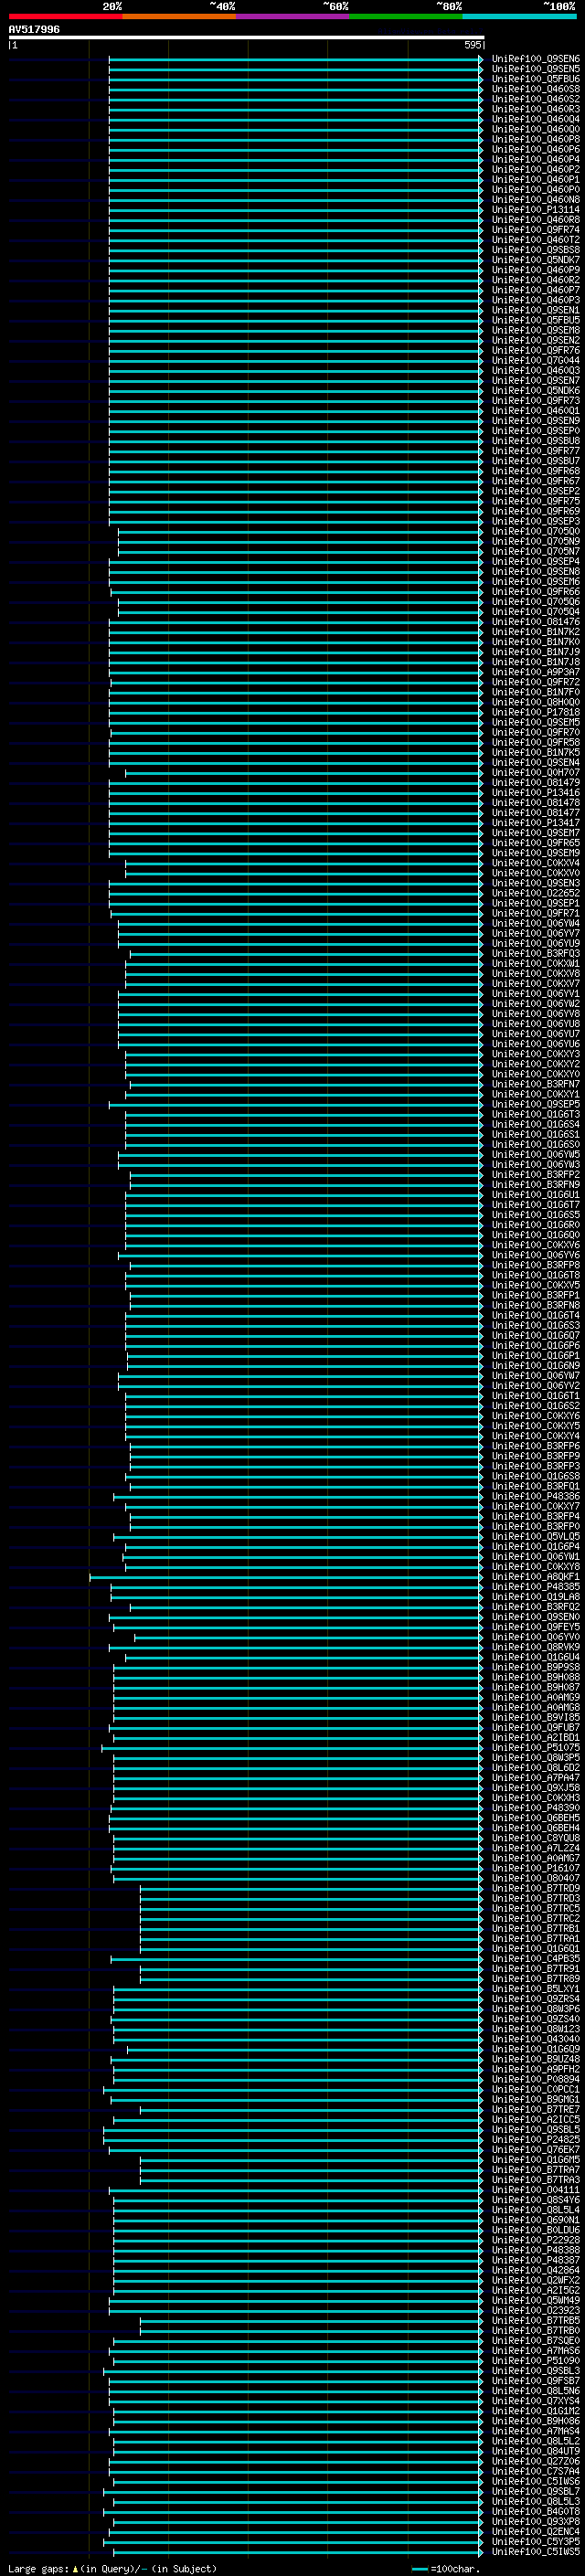The image size is (585, 2576).
Task: Select label UniRef100_Q06YW4
Action: tap(536, 924)
